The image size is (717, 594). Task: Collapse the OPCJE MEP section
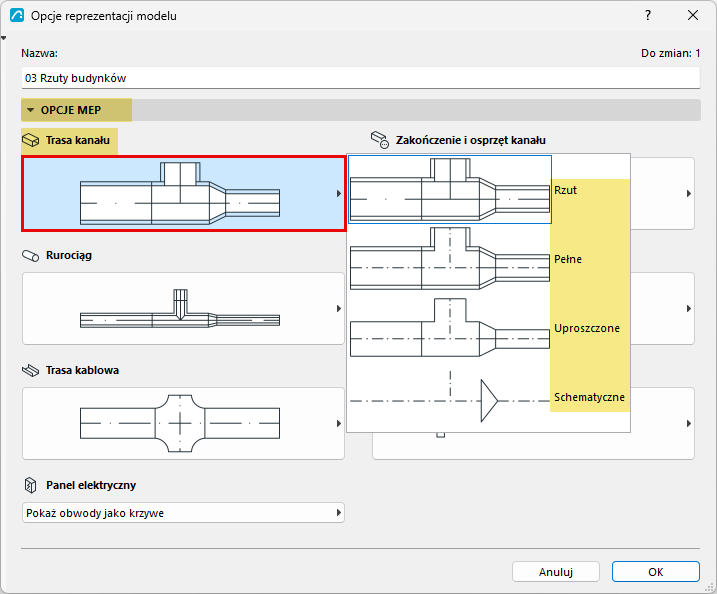point(31,110)
